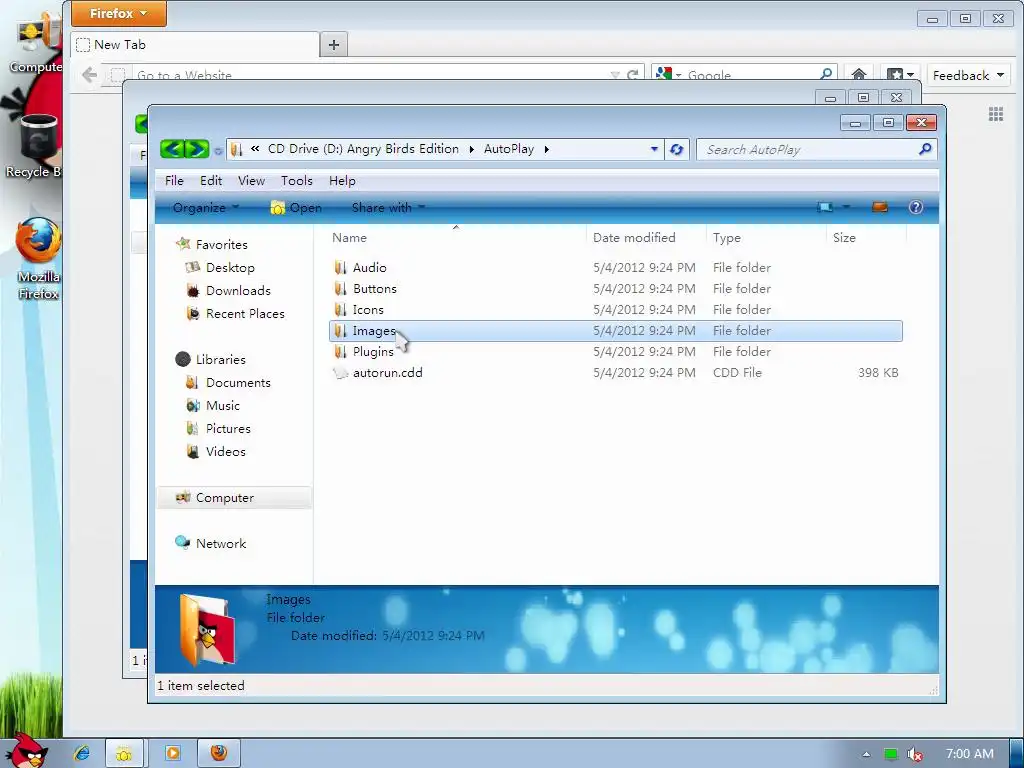The image size is (1024, 768).
Task: Click the date modified value in details pane
Action: 433,635
